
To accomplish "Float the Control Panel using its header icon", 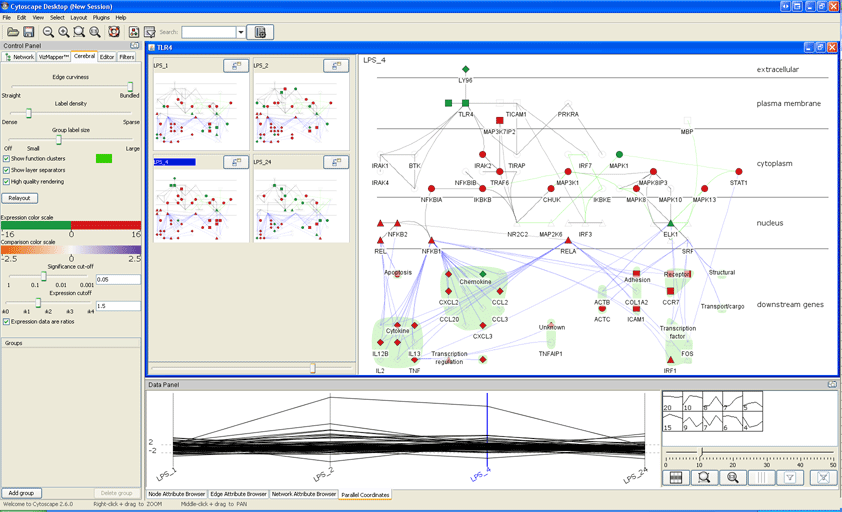I will click(x=135, y=46).
